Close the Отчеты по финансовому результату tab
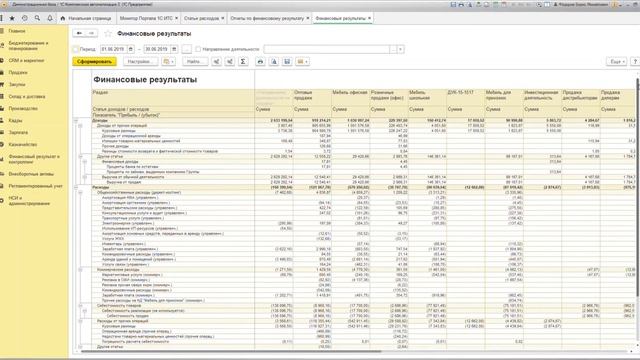Viewport: 640px width, 360px height. pos(308,18)
